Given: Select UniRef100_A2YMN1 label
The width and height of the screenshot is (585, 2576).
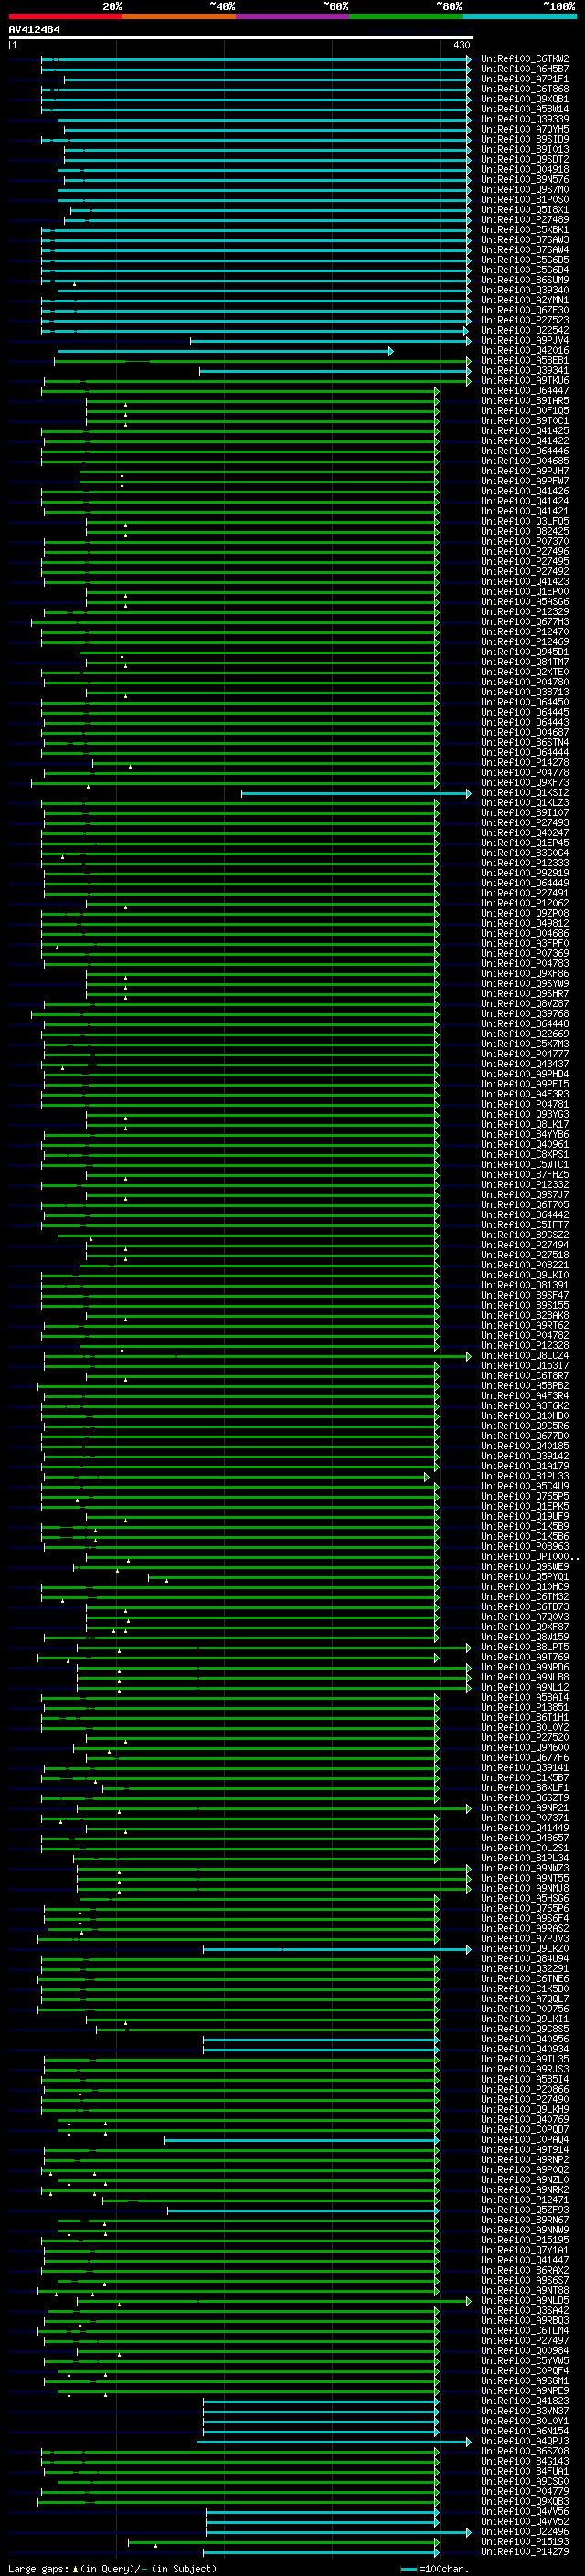Looking at the screenshot, I should tap(525, 300).
